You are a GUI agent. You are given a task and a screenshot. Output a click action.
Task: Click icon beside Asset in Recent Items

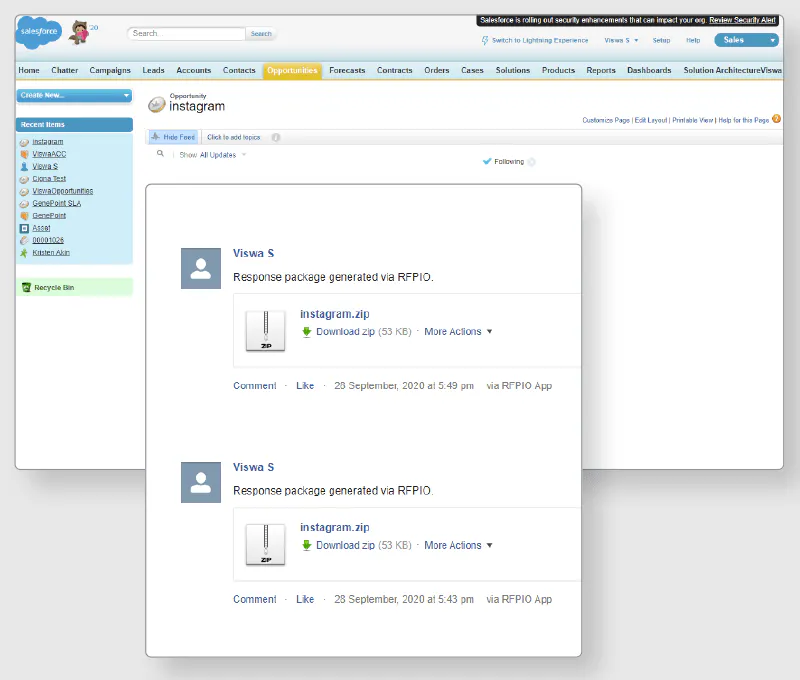click(24, 229)
